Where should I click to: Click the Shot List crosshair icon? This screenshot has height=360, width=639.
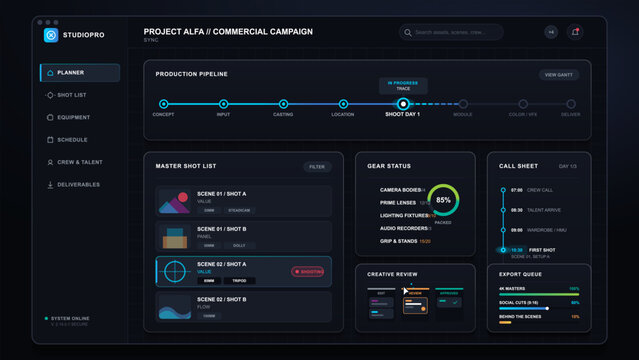click(50, 95)
